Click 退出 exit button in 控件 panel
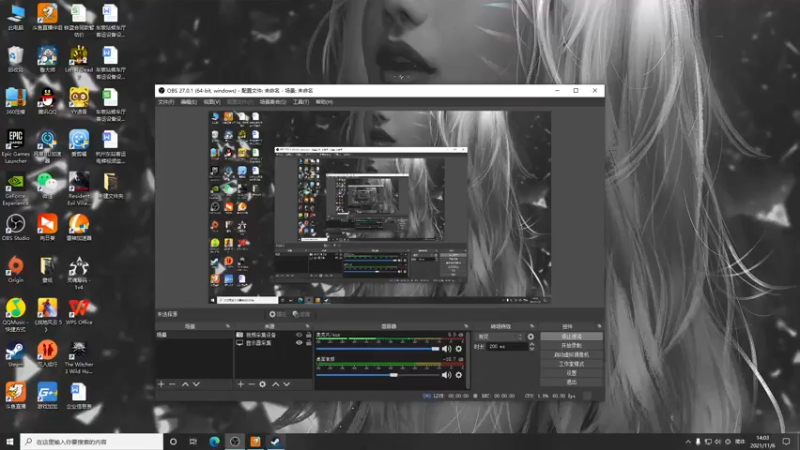Image resolution: width=800 pixels, height=450 pixels. 571,382
